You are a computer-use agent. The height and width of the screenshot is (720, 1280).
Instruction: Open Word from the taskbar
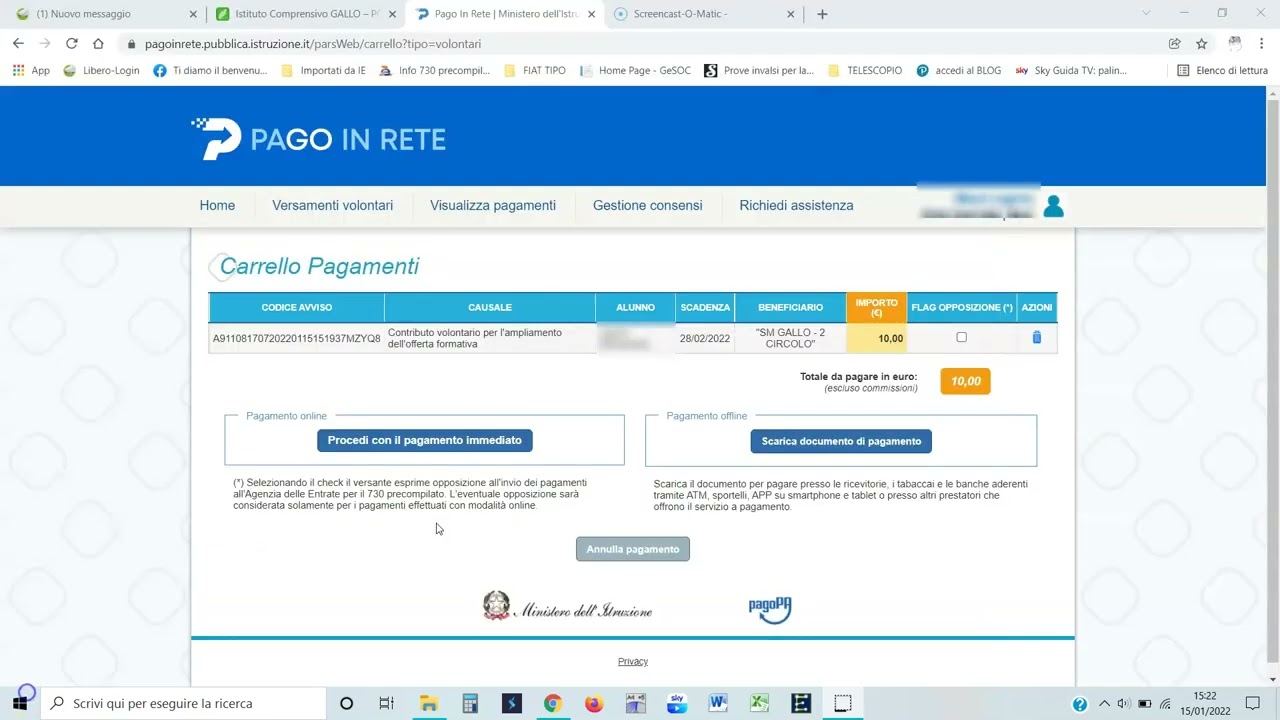pyautogui.click(x=718, y=703)
